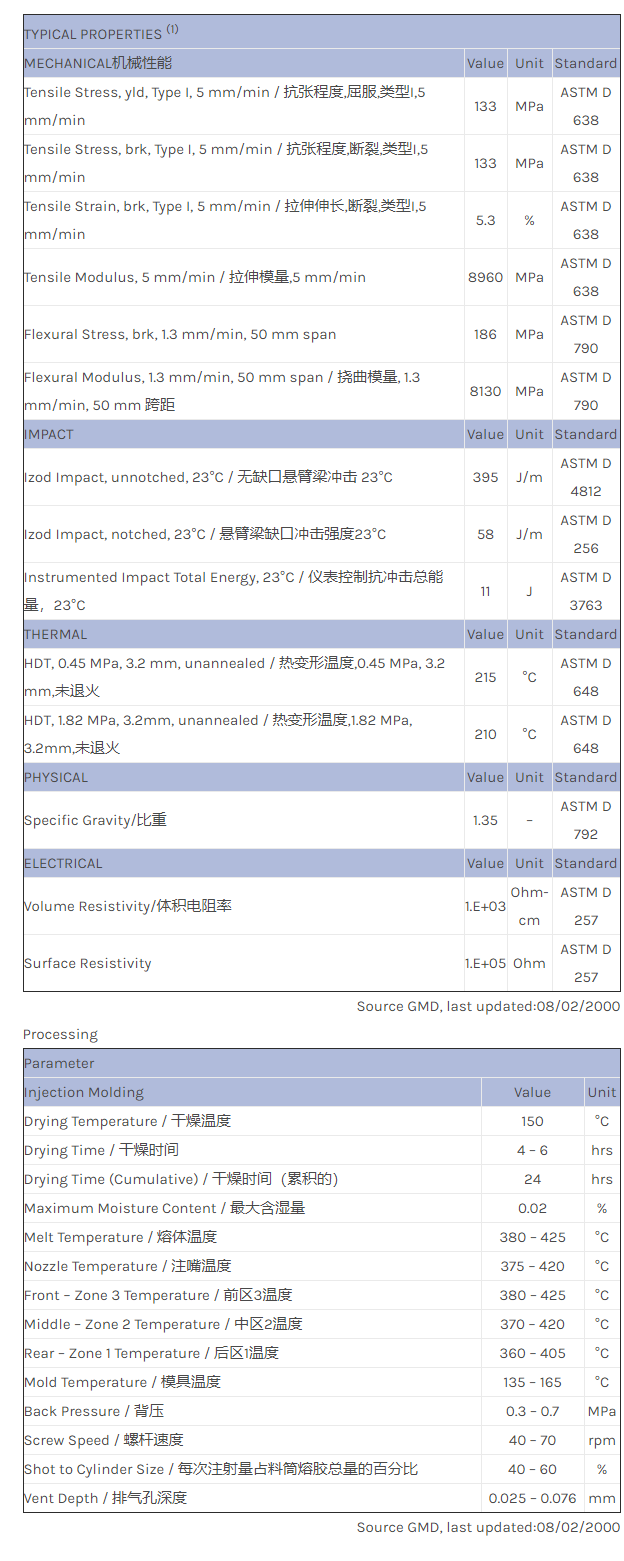Click the IMPACT section header
Image resolution: width=624 pixels, height=1561 pixels.
click(49, 434)
